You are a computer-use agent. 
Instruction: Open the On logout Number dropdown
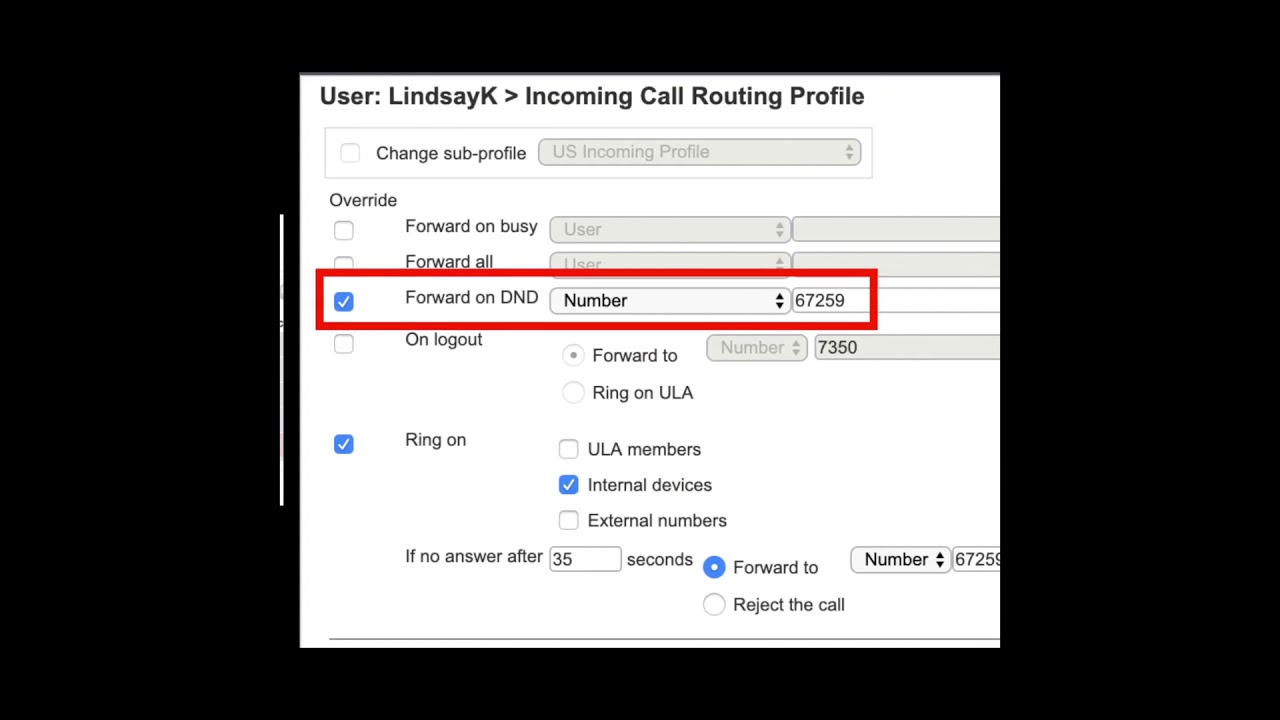[757, 348]
